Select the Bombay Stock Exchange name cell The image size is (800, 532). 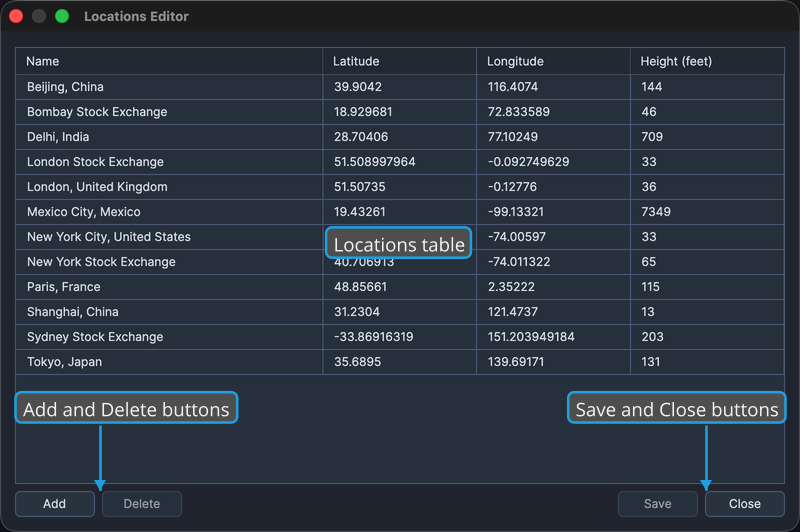pyautogui.click(x=169, y=112)
